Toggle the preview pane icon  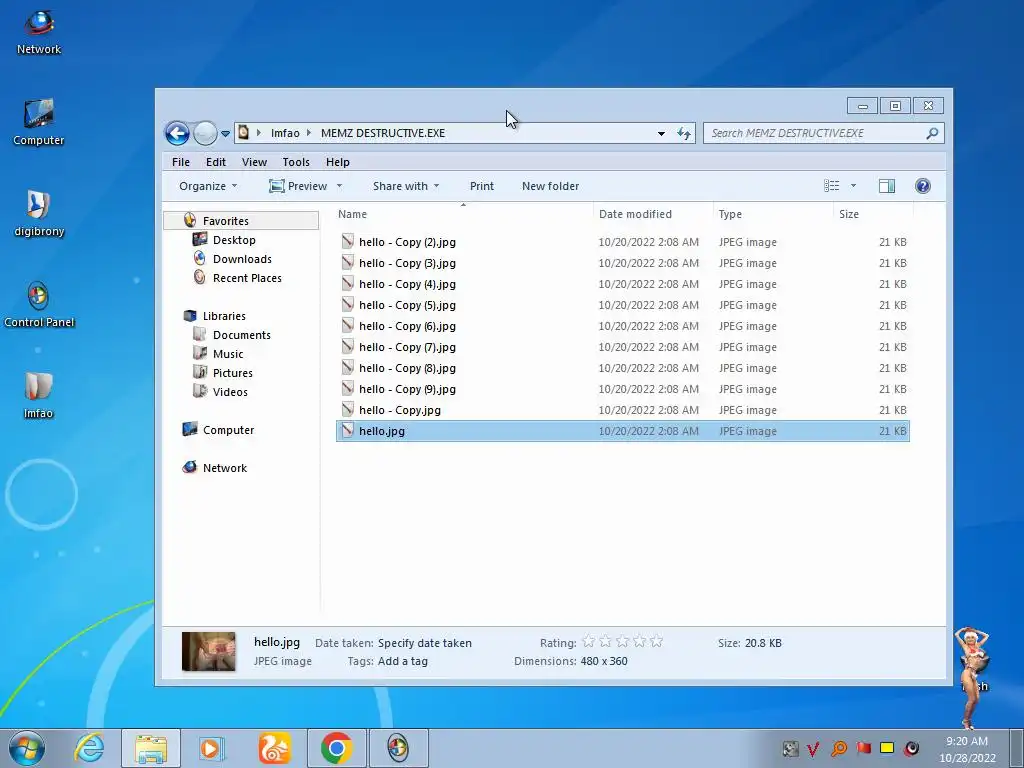tap(886, 186)
